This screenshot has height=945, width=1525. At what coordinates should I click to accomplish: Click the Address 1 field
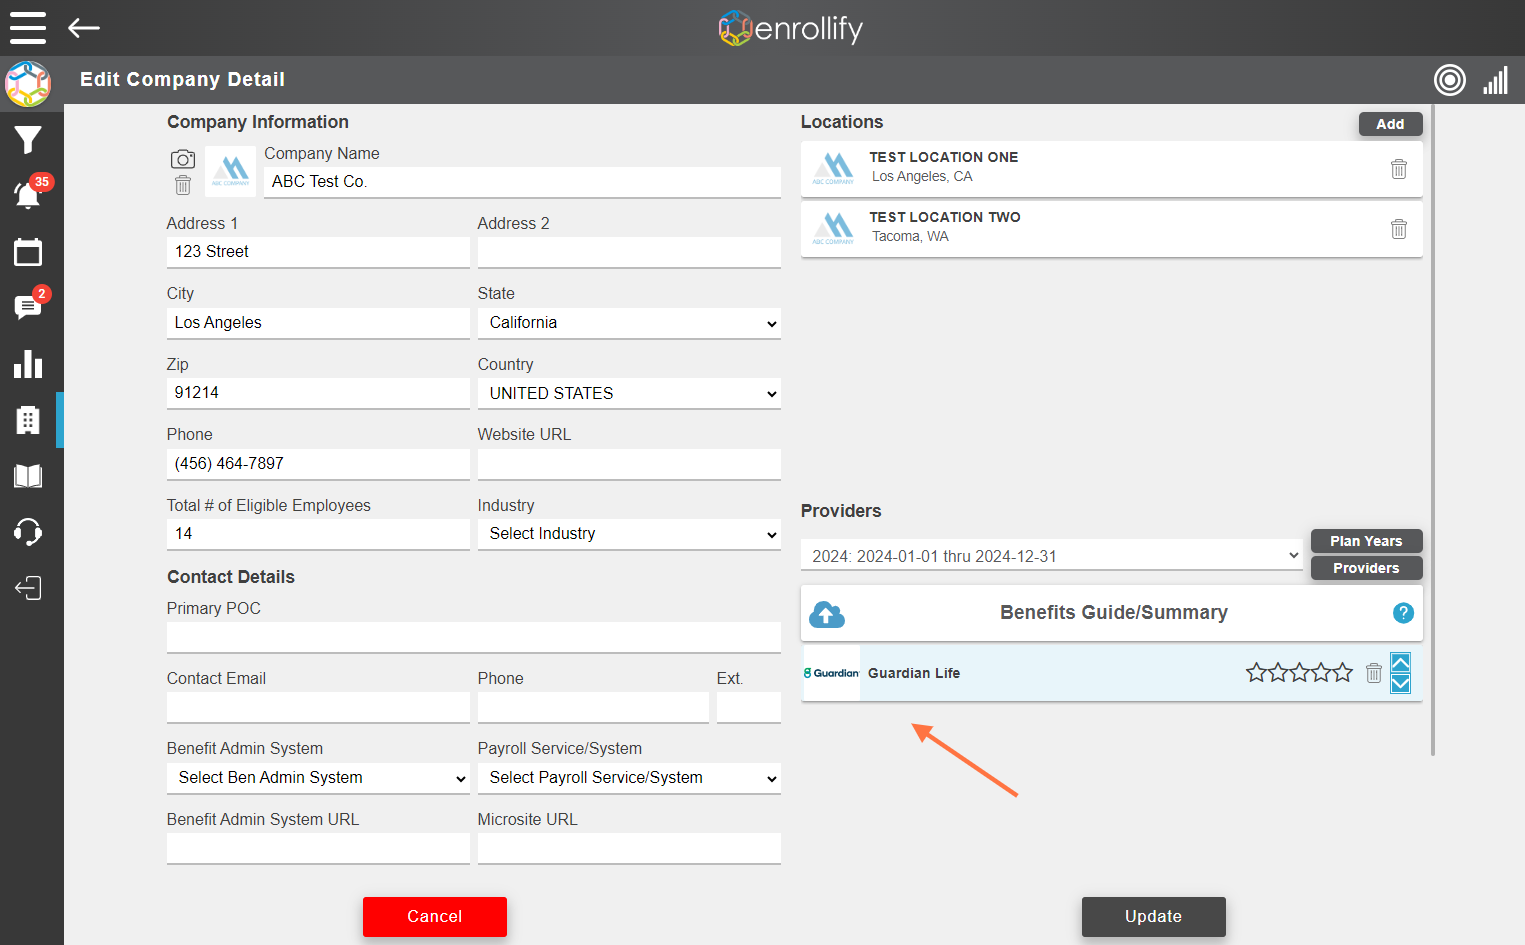[x=318, y=252]
